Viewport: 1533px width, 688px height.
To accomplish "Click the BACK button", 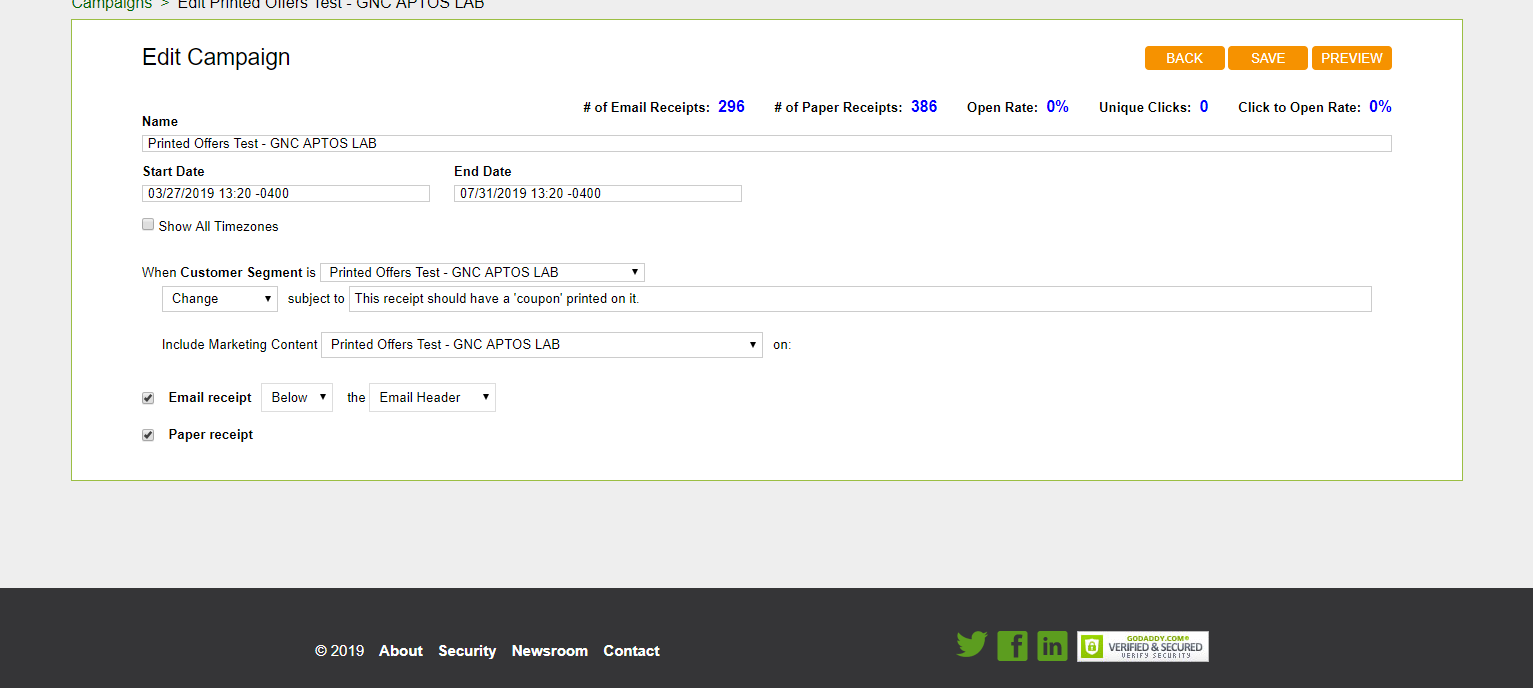I will (1185, 58).
